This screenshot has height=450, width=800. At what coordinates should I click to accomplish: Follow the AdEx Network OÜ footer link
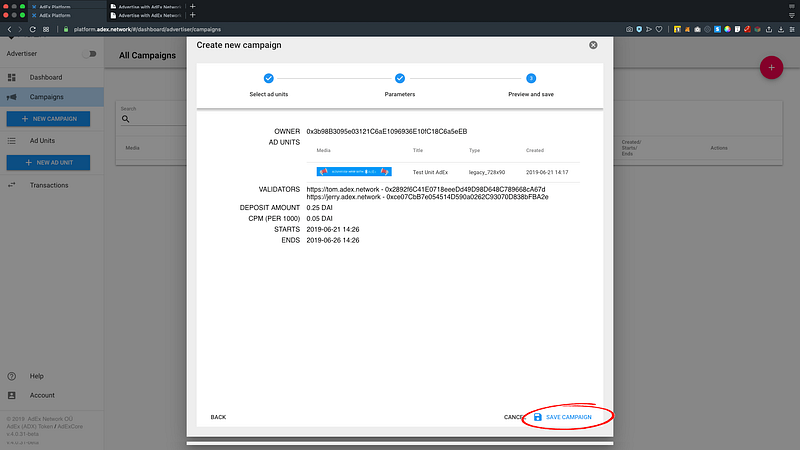coord(50,419)
